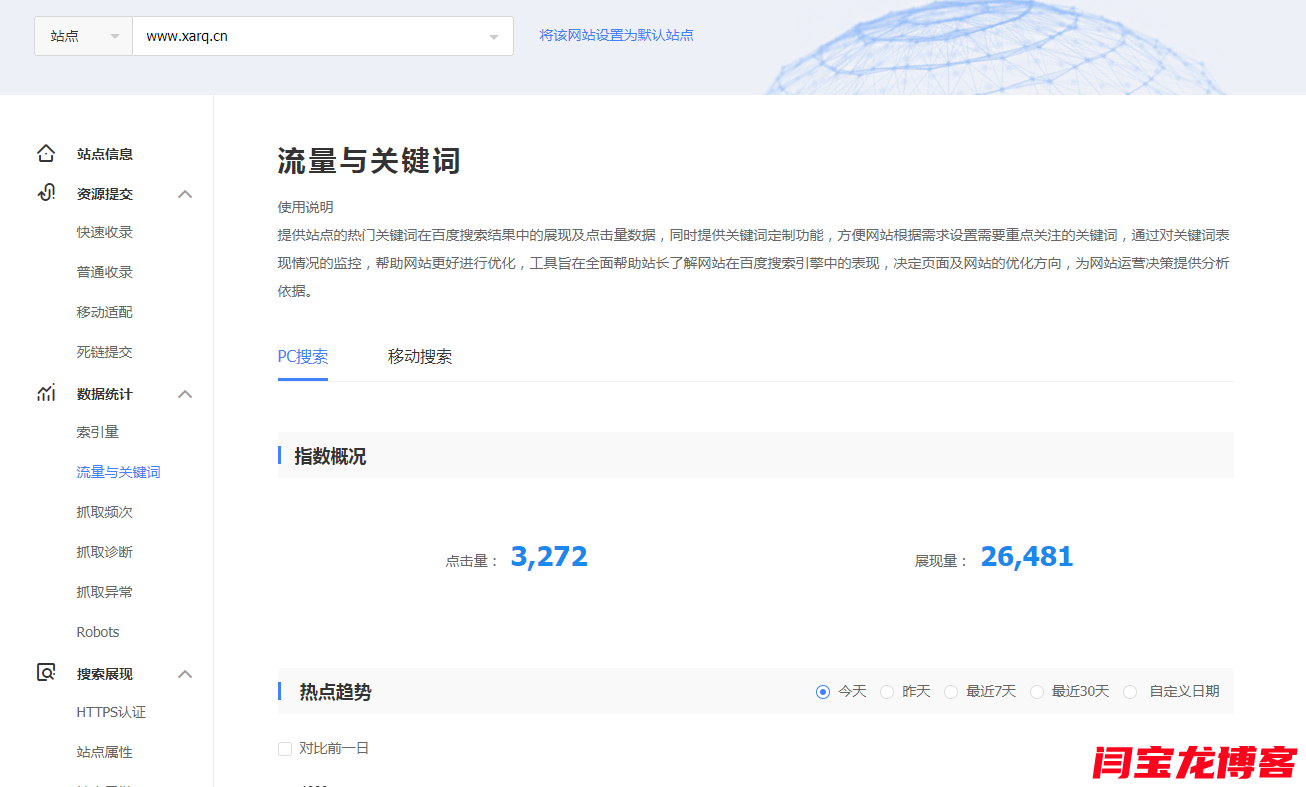
Task: Open 移动适配 page
Action: click(x=105, y=312)
